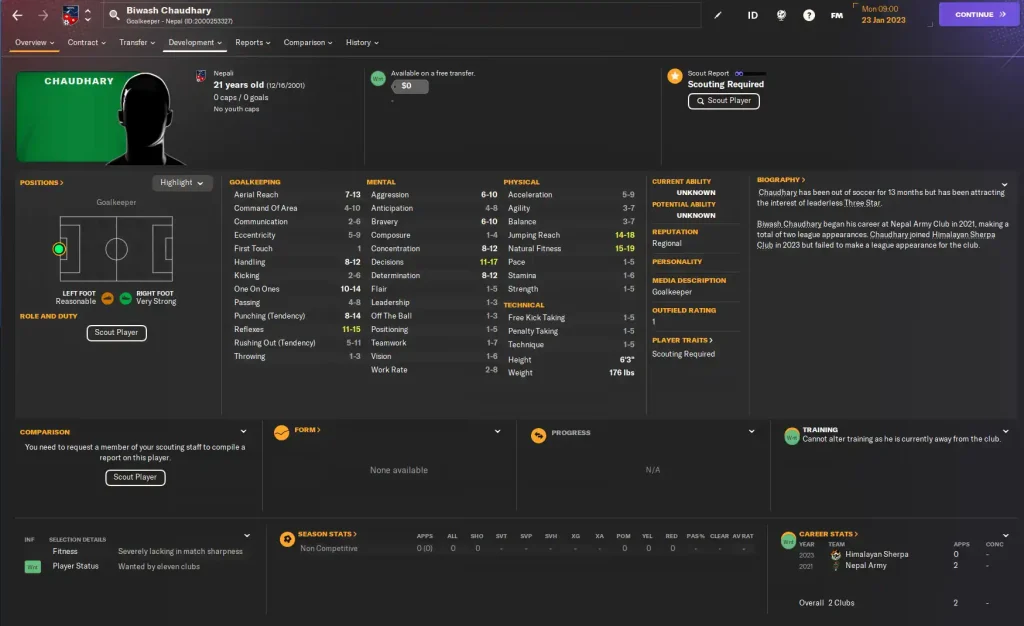The image size is (1024, 626).
Task: Click Nepal Army team name in Career Stats
Action: point(866,566)
